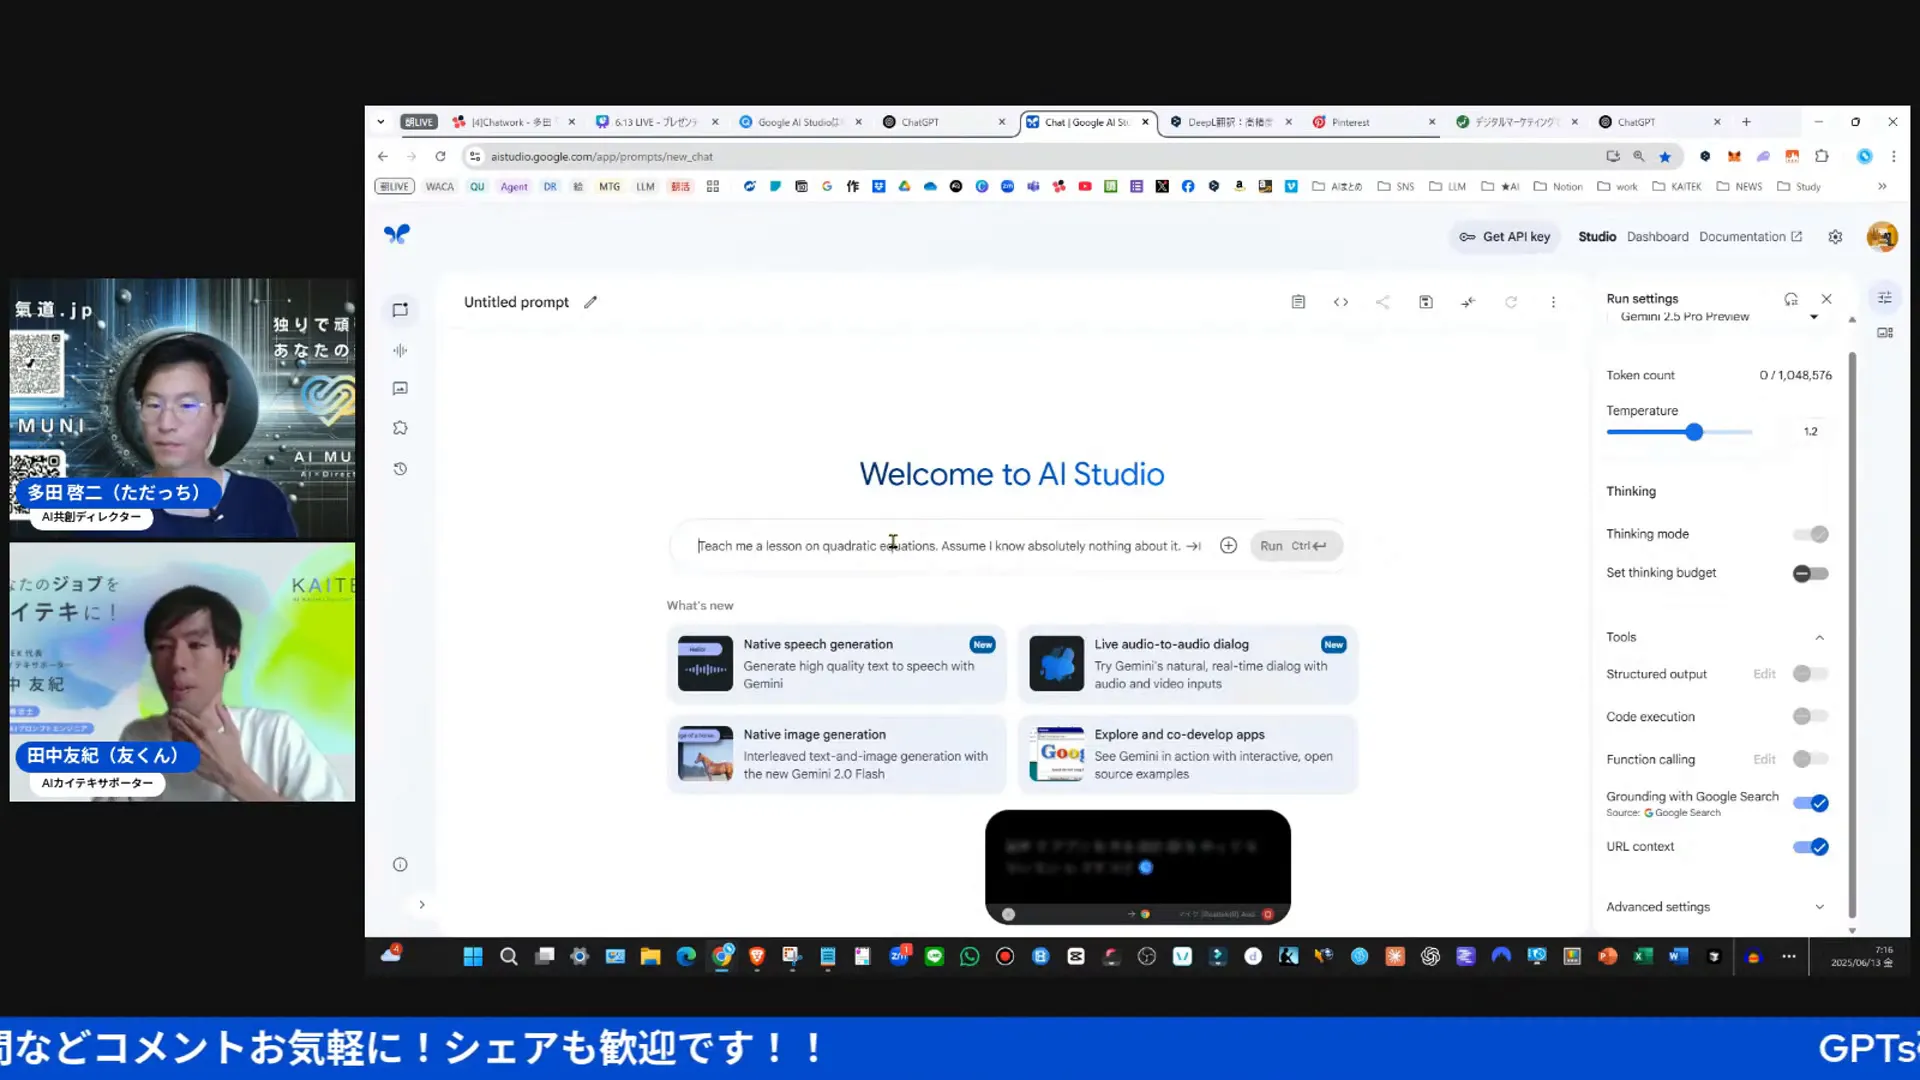Open the Windows Start menu
Viewport: 1920px width, 1080px height.
coord(473,957)
